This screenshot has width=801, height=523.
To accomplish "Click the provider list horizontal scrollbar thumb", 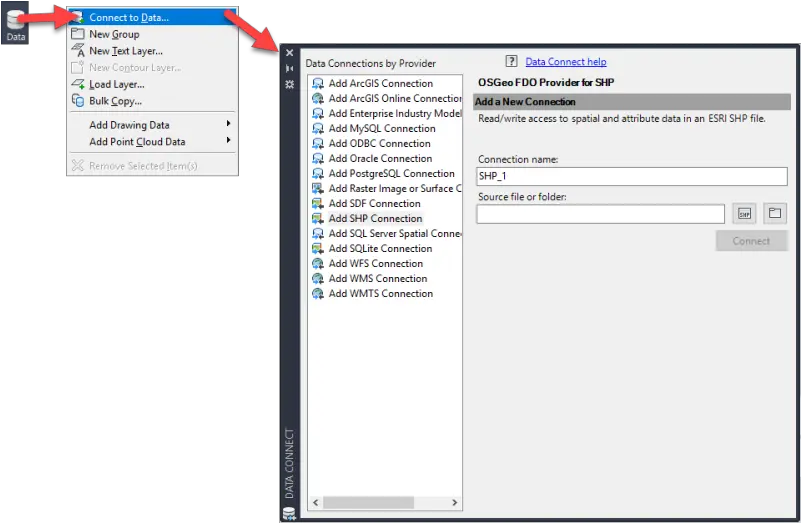I will [x=368, y=503].
